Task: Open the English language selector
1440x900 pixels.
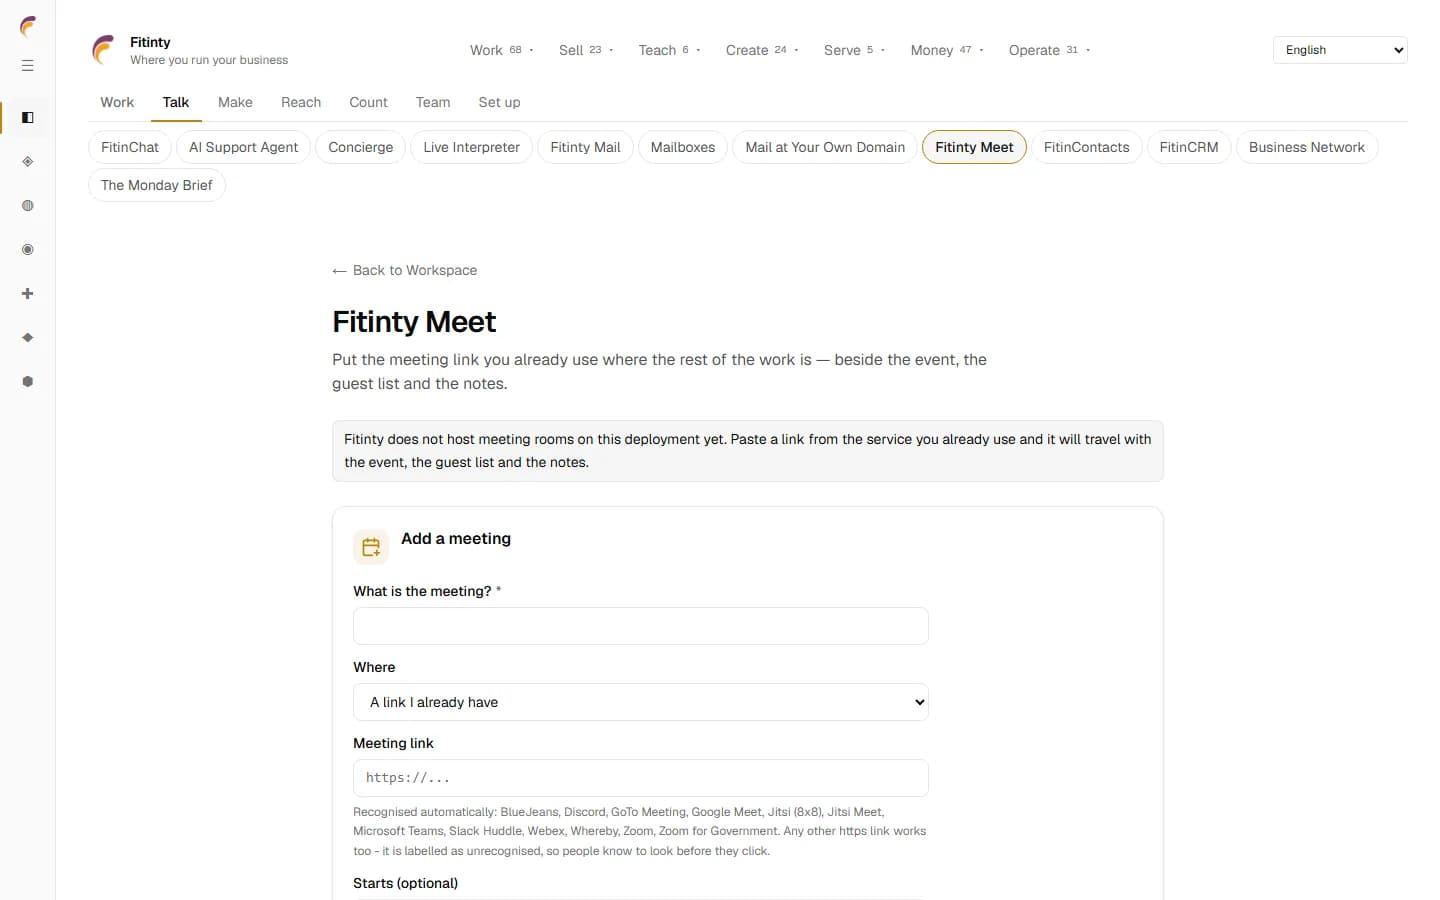Action: point(1340,50)
